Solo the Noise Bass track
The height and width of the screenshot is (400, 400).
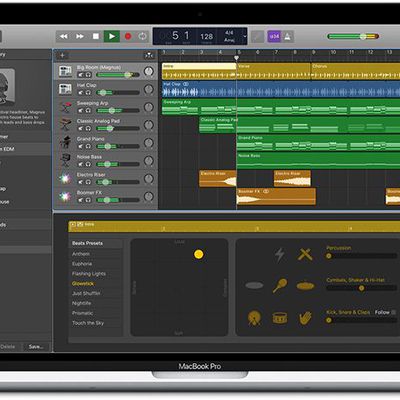click(x=88, y=164)
